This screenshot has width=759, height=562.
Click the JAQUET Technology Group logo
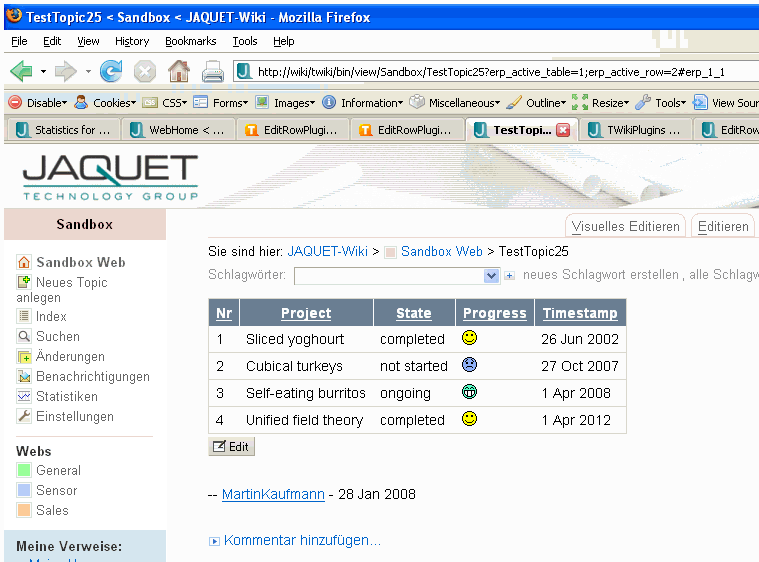coord(110,178)
